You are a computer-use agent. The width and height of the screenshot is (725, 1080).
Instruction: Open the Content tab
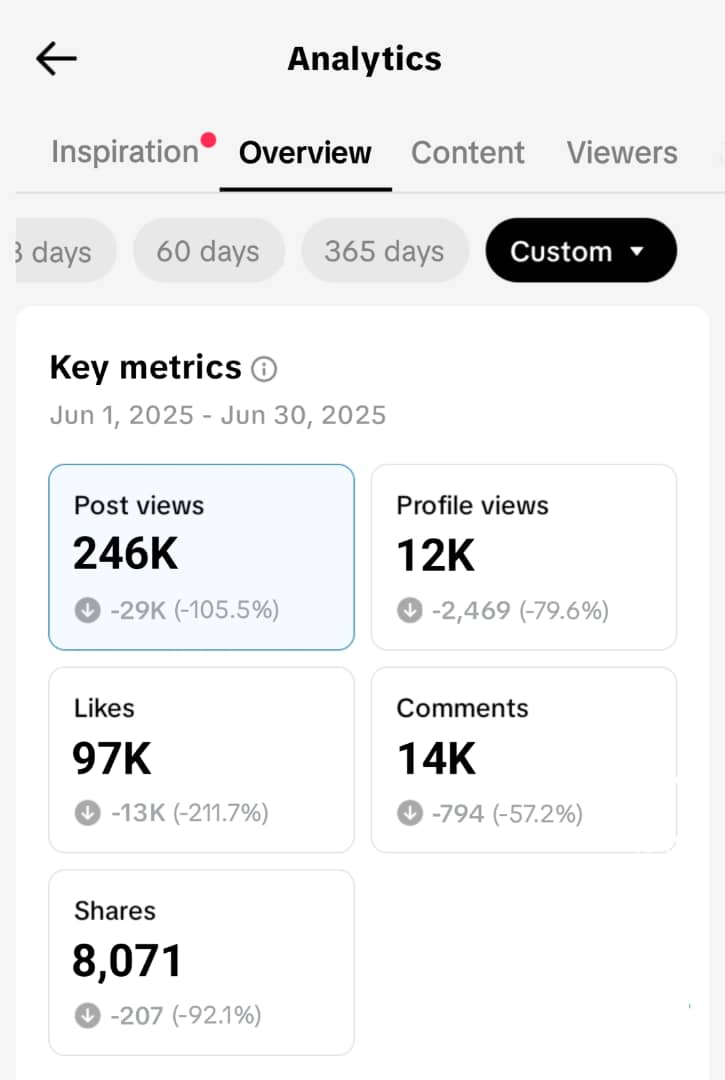[467, 153]
